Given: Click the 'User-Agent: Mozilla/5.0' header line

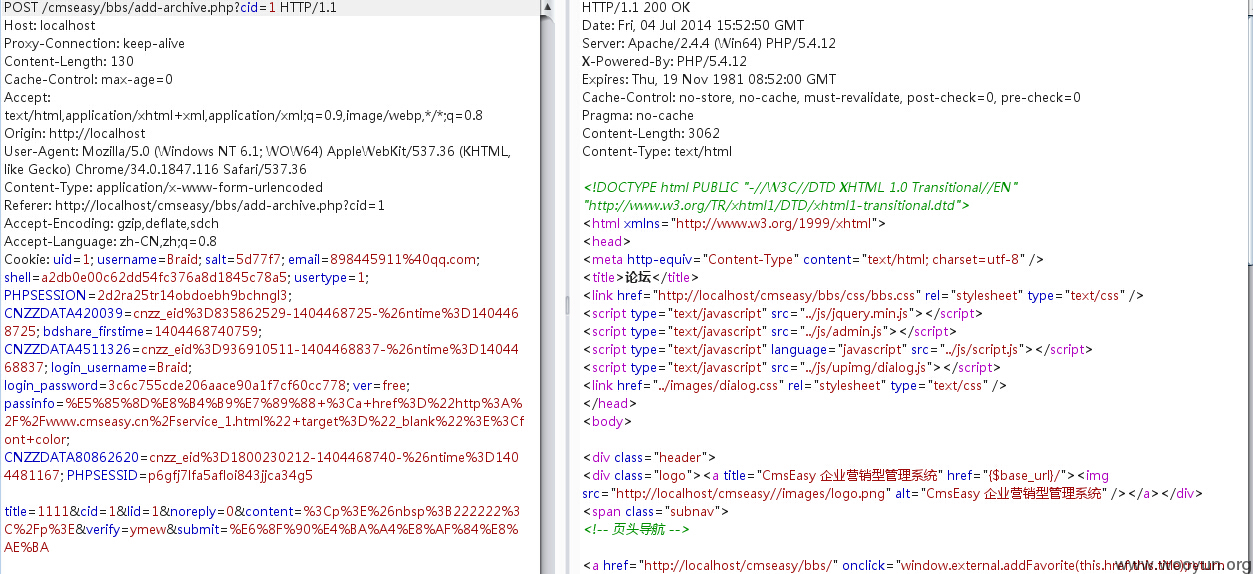Looking at the screenshot, I should tap(257, 151).
